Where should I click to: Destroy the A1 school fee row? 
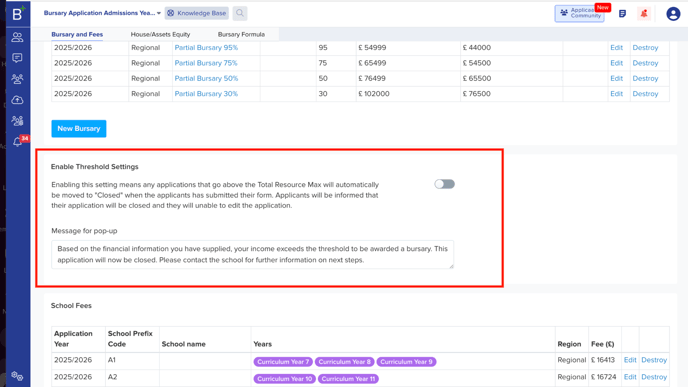[654, 360]
